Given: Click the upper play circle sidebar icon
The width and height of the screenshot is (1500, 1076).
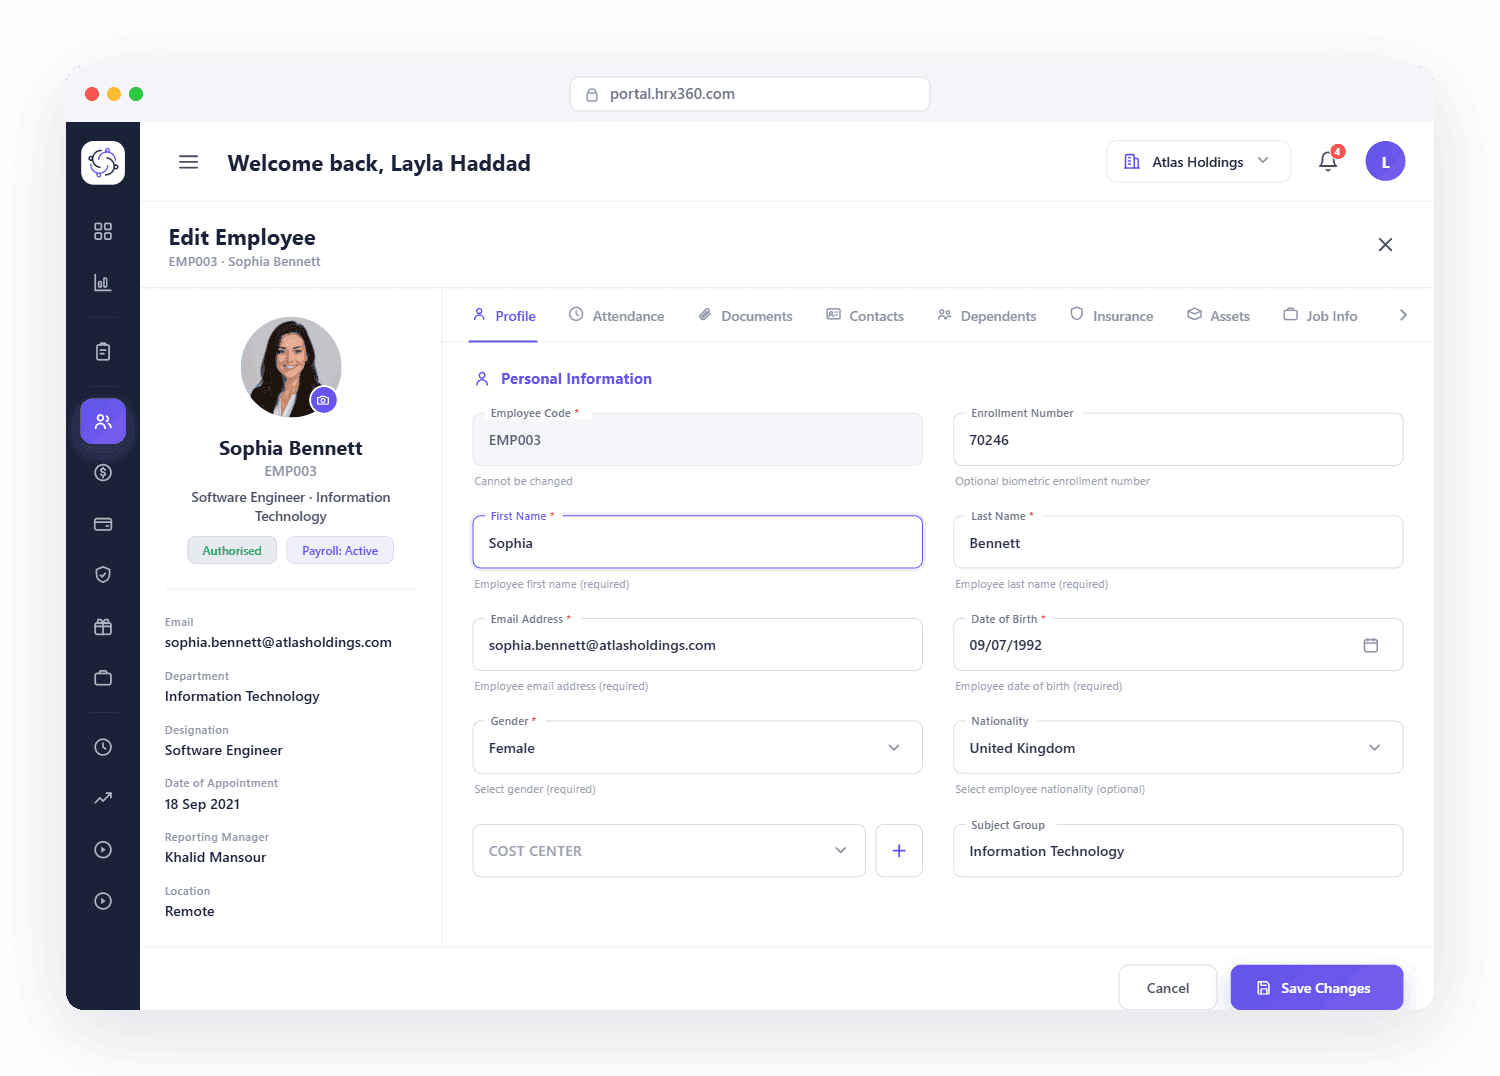Looking at the screenshot, I should pyautogui.click(x=103, y=850).
